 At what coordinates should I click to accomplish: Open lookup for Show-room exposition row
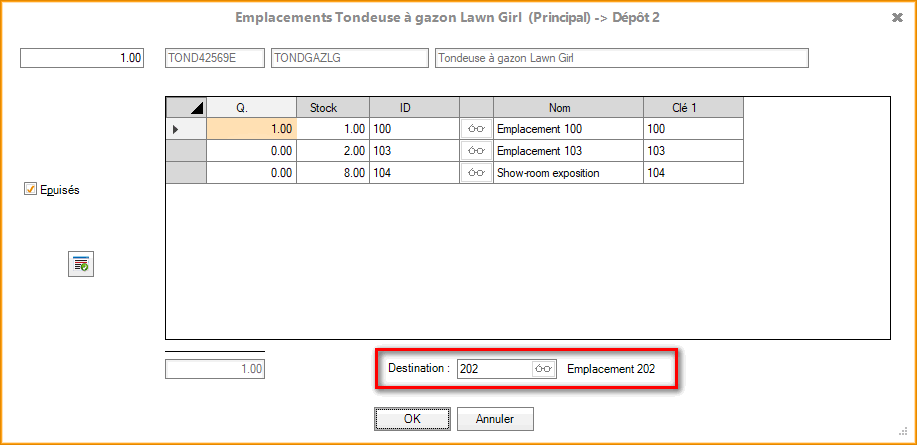(x=476, y=173)
